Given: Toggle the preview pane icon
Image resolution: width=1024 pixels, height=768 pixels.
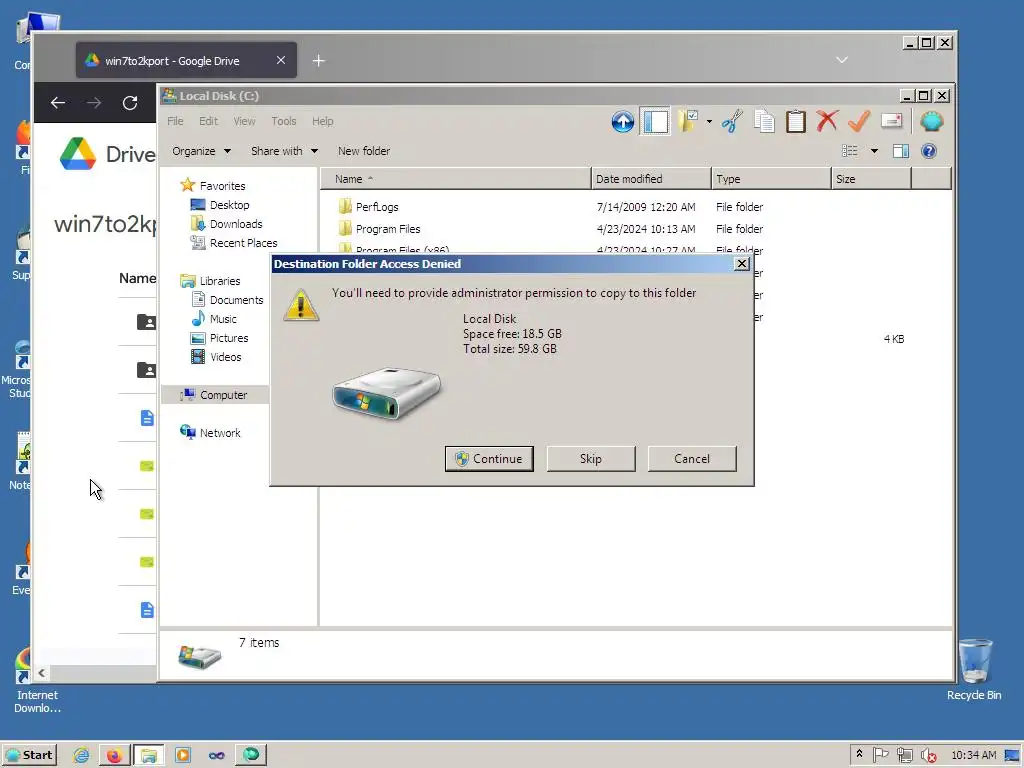Looking at the screenshot, I should click(901, 151).
